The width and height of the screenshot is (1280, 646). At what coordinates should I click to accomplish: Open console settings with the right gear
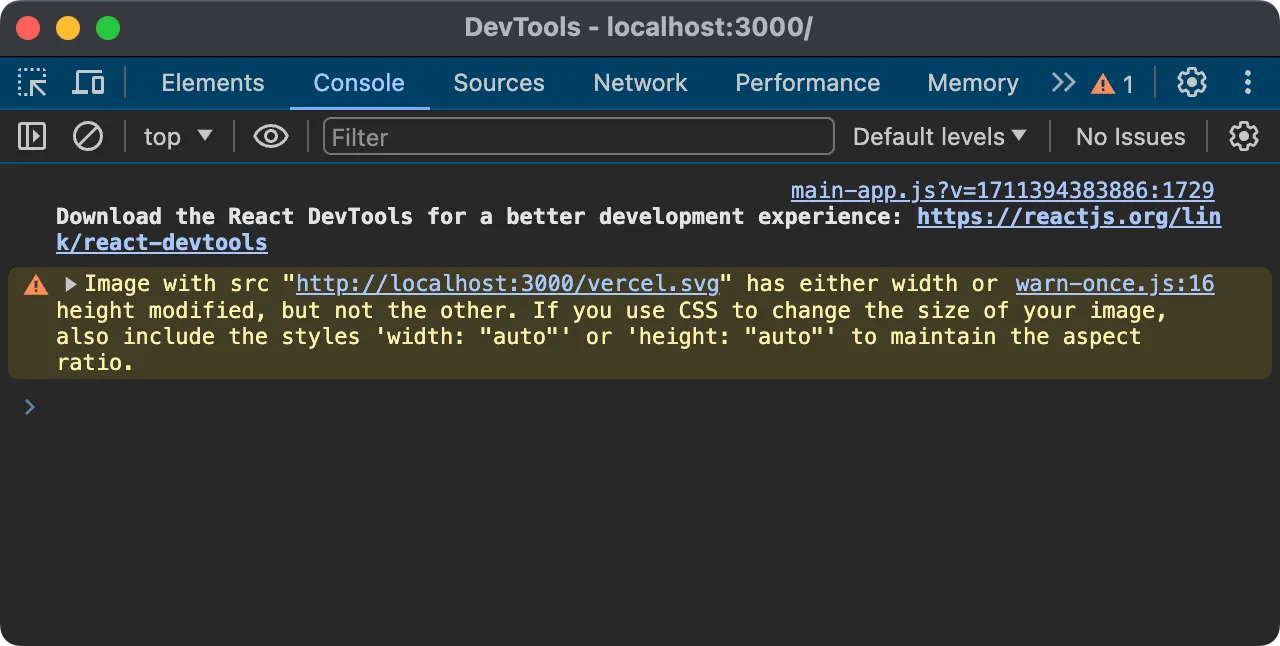1243,136
